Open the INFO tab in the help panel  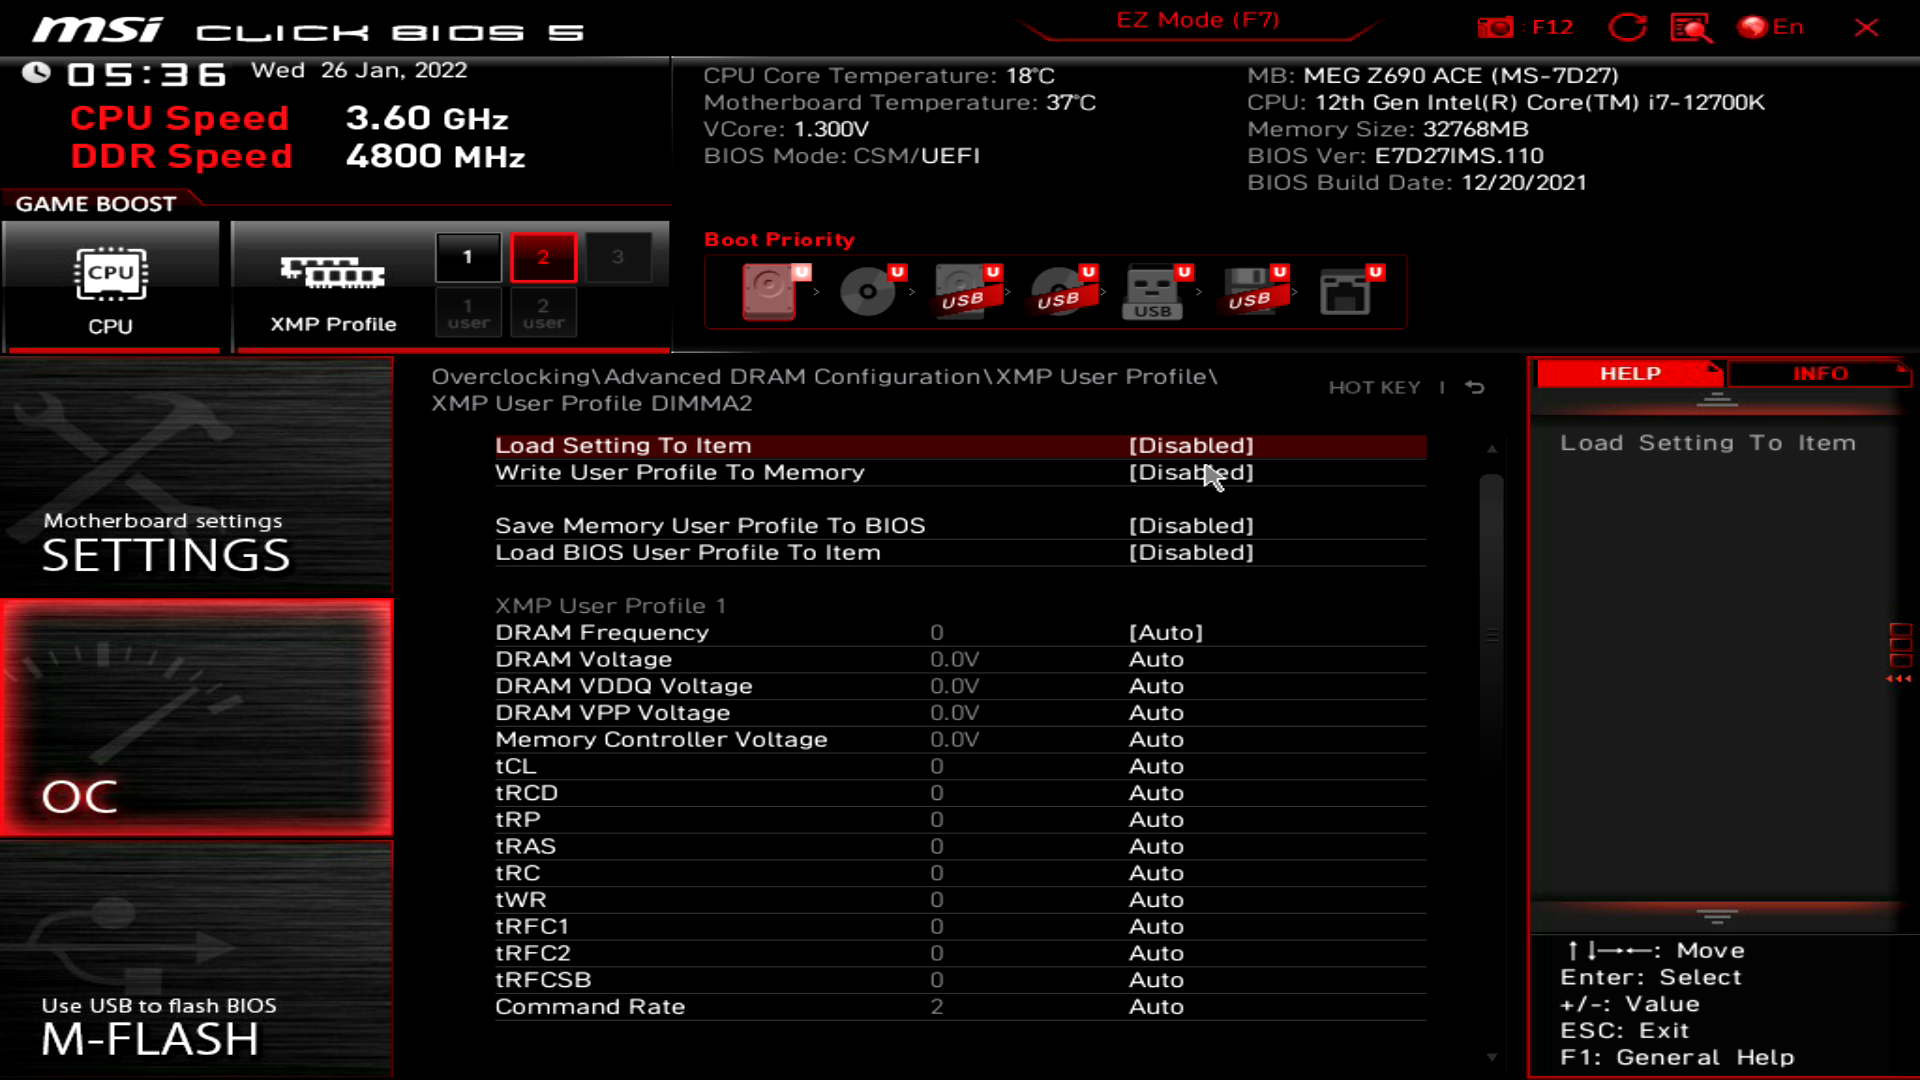click(x=1820, y=373)
